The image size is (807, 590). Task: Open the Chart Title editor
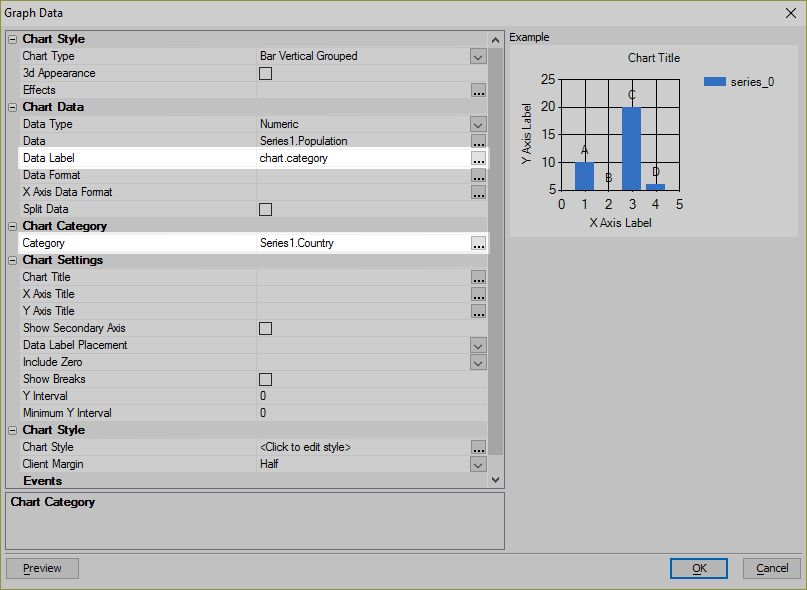click(x=478, y=277)
